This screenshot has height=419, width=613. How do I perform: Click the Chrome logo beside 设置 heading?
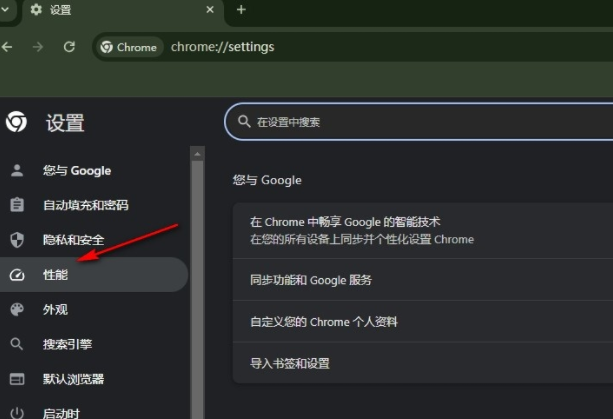16,122
